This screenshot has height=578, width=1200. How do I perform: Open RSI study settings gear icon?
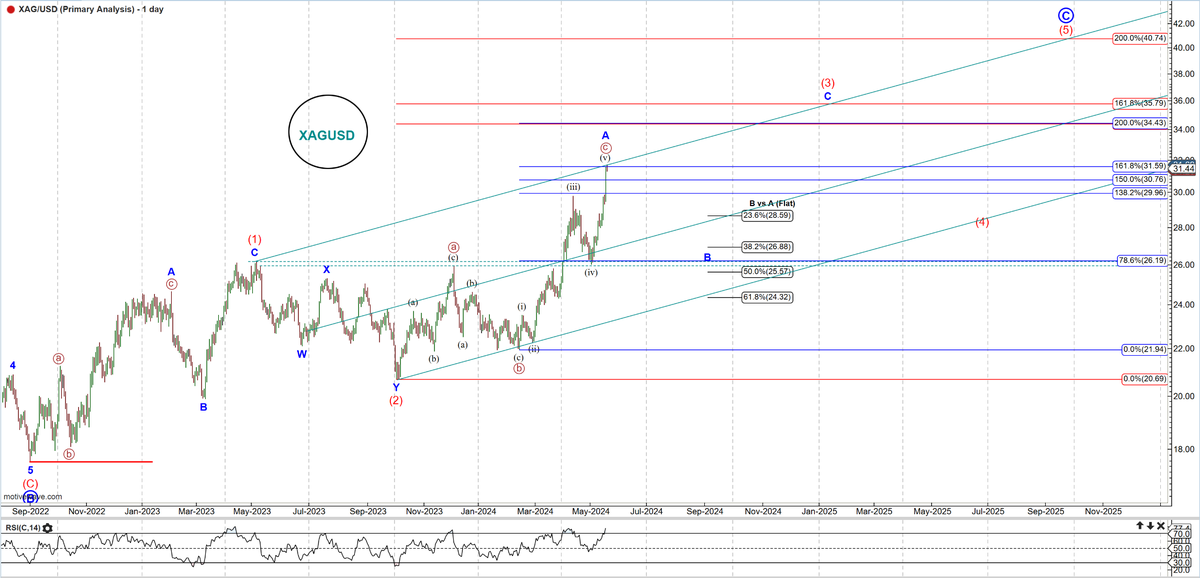[47, 527]
